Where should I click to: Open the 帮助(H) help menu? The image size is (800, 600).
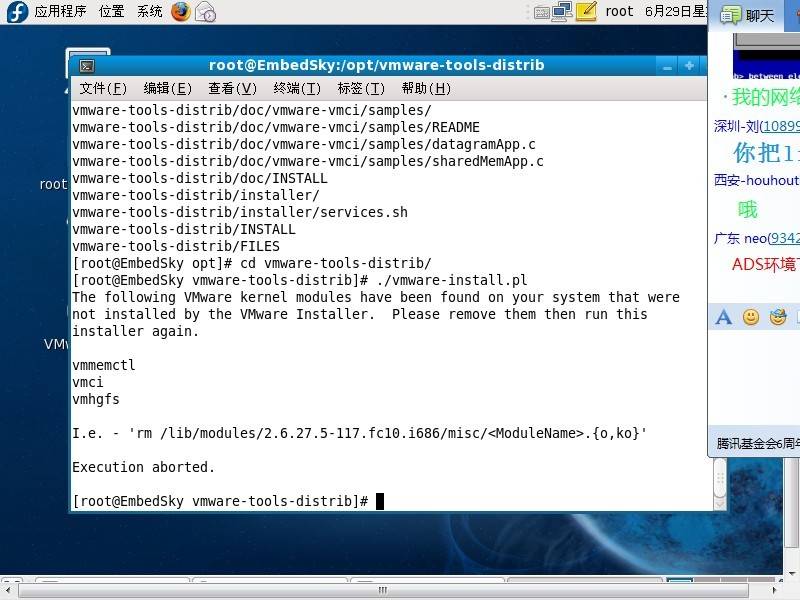pyautogui.click(x=426, y=88)
